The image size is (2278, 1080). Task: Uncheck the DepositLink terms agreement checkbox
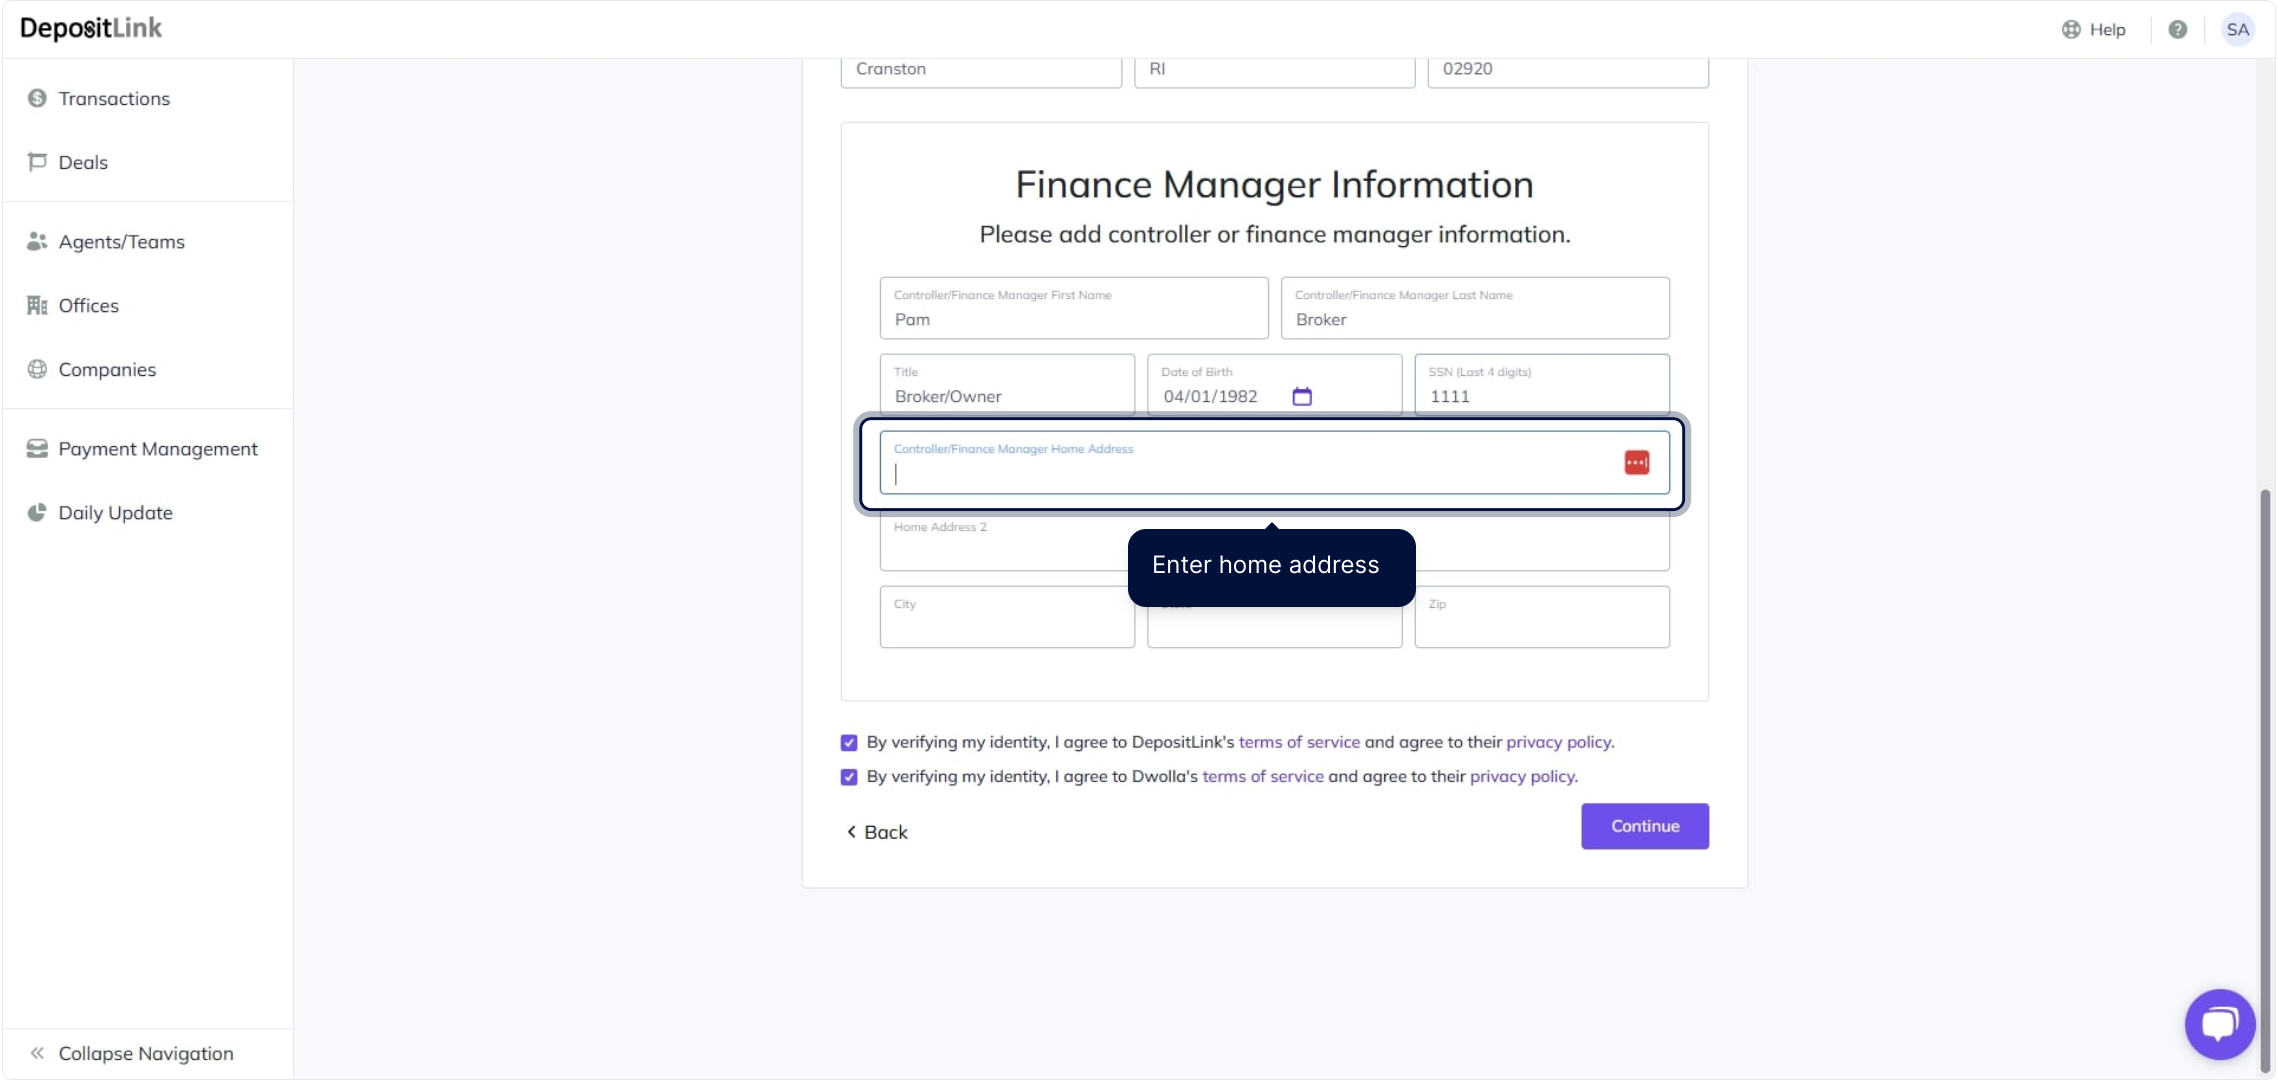click(x=849, y=743)
